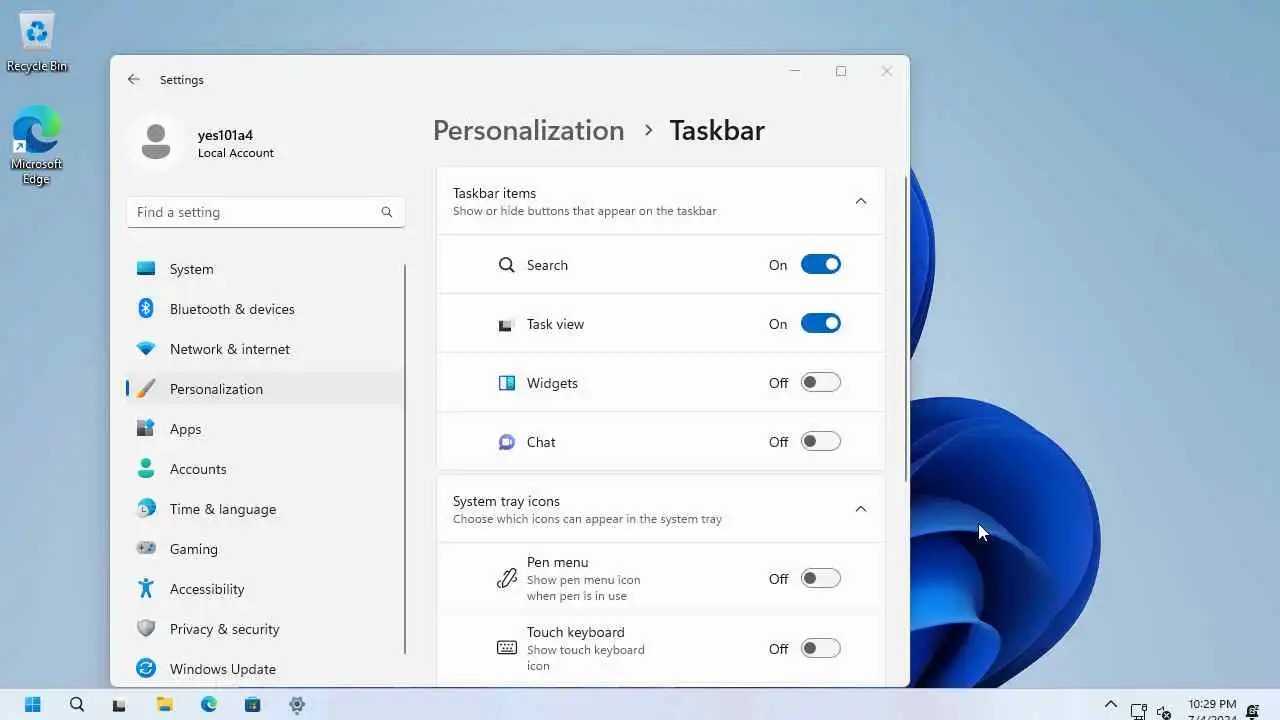Open File Explorer from the taskbar
Screen dimensions: 1280x720
[x=164, y=704]
